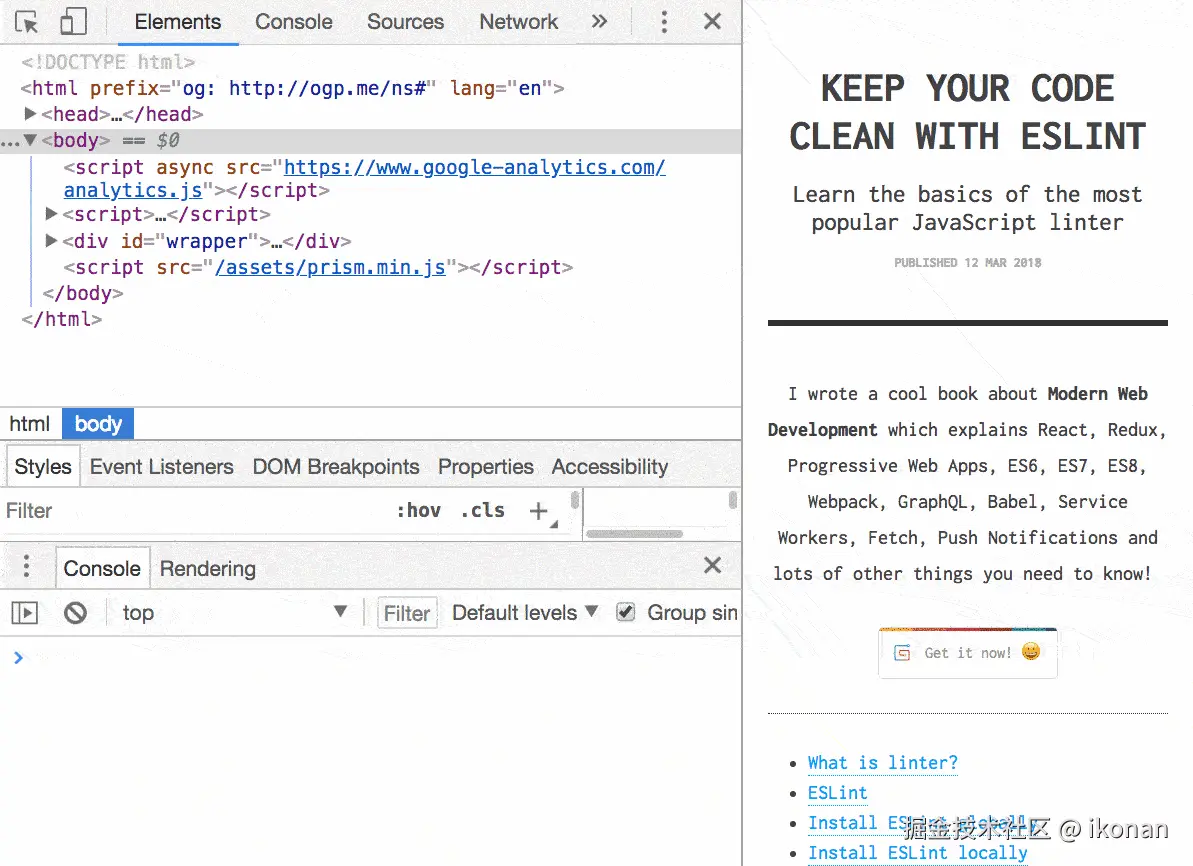Toggle the .cls class editor
Screen dimensions: 1193x866
tap(482, 511)
